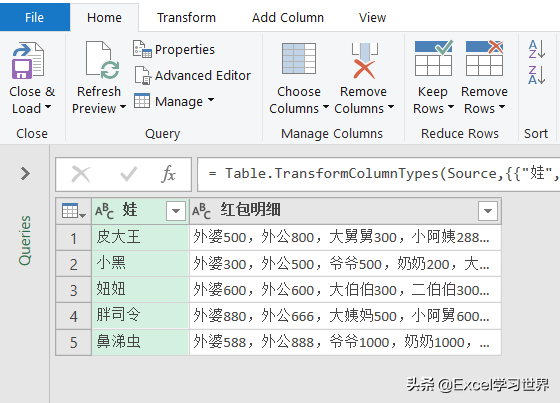The width and height of the screenshot is (560, 403).
Task: Select row number 4
Action: click(x=74, y=316)
